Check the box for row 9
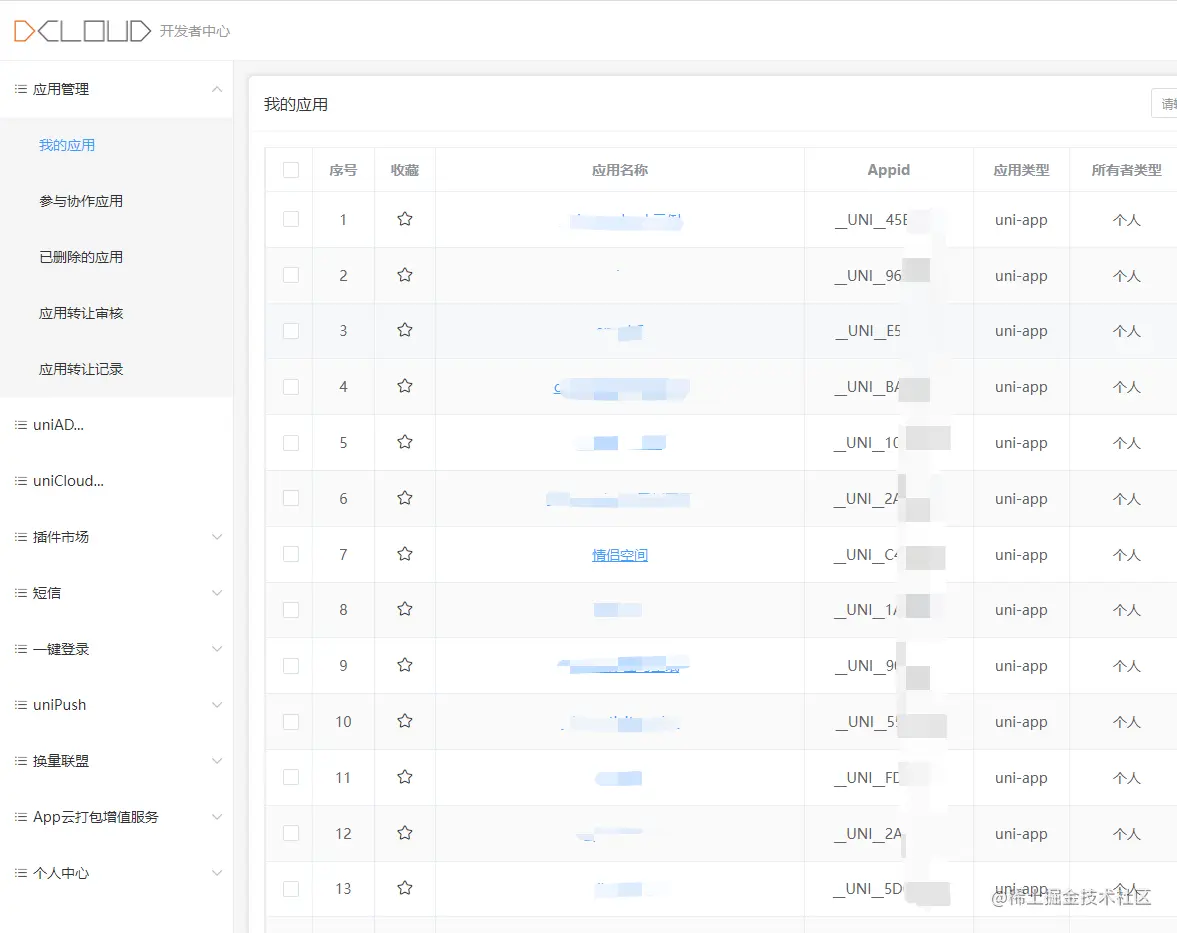Image resolution: width=1177 pixels, height=933 pixels. 291,666
